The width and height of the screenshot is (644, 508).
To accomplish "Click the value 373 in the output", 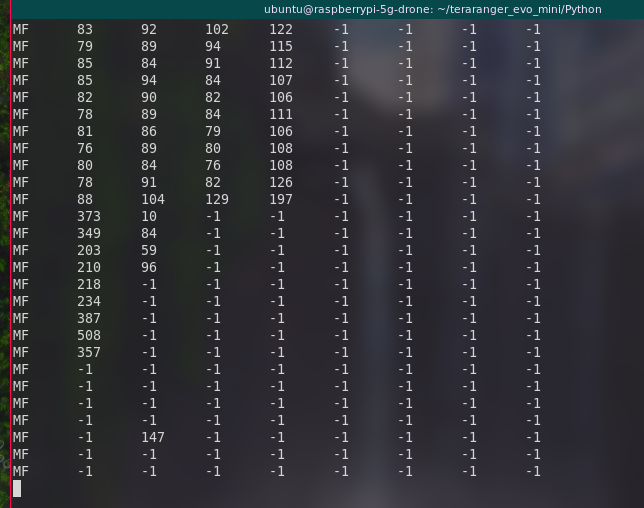I will tap(89, 216).
